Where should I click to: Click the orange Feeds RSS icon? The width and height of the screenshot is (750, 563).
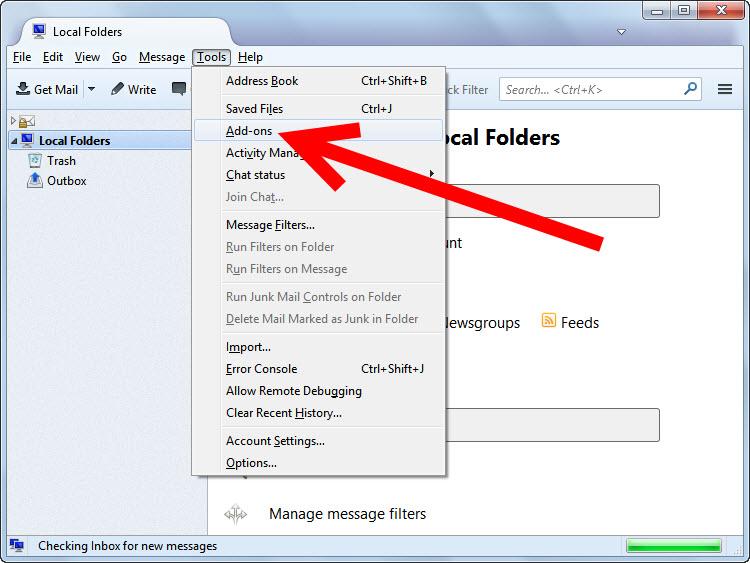coord(549,320)
